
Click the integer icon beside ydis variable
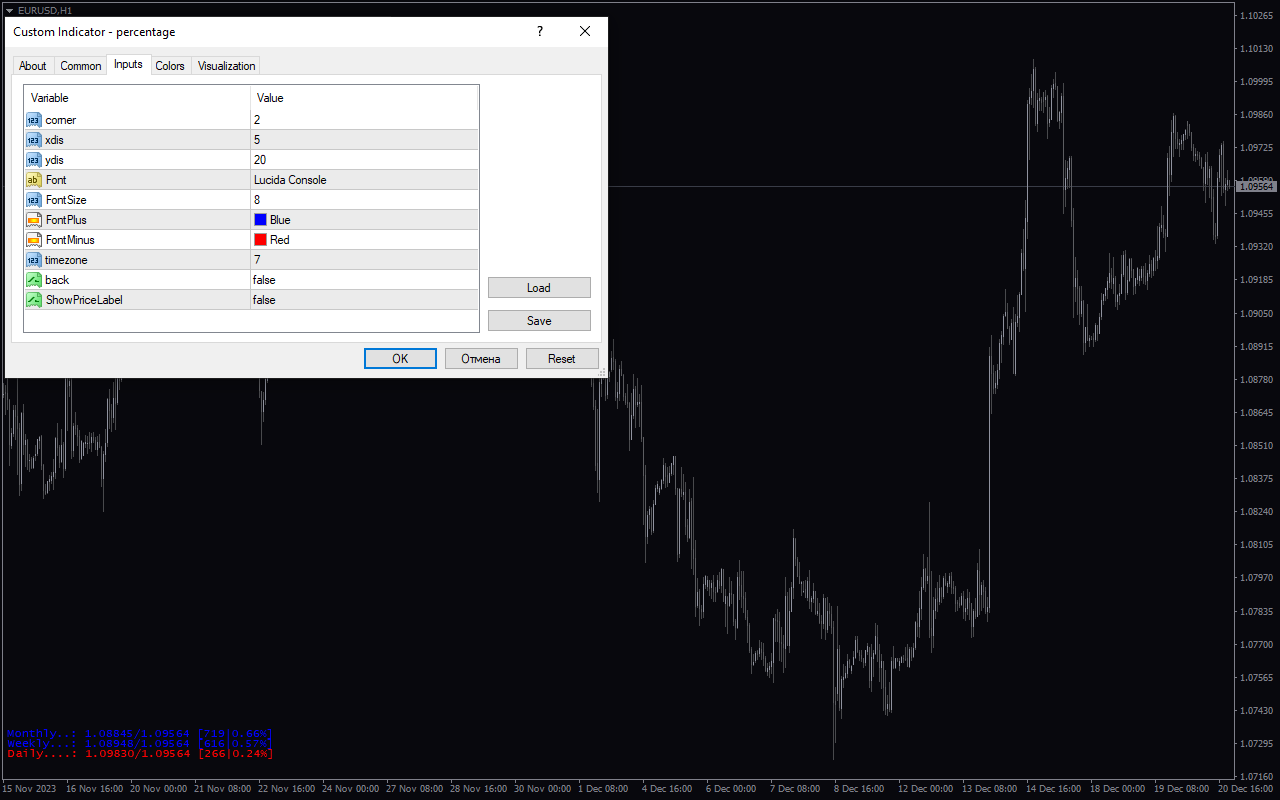[34, 160]
